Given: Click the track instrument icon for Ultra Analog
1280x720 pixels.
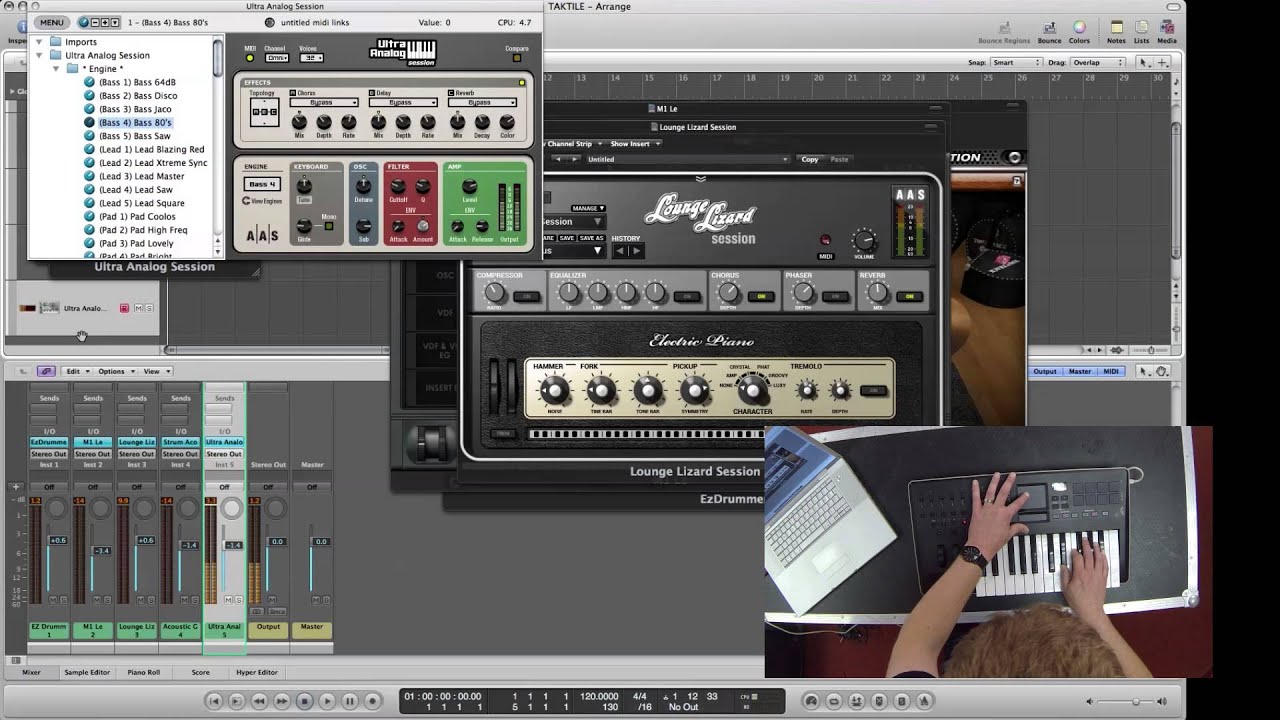Looking at the screenshot, I should pos(49,308).
